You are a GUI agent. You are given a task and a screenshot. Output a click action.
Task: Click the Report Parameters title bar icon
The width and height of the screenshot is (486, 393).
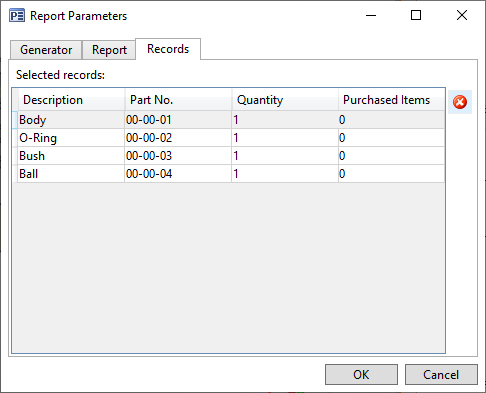coord(17,16)
